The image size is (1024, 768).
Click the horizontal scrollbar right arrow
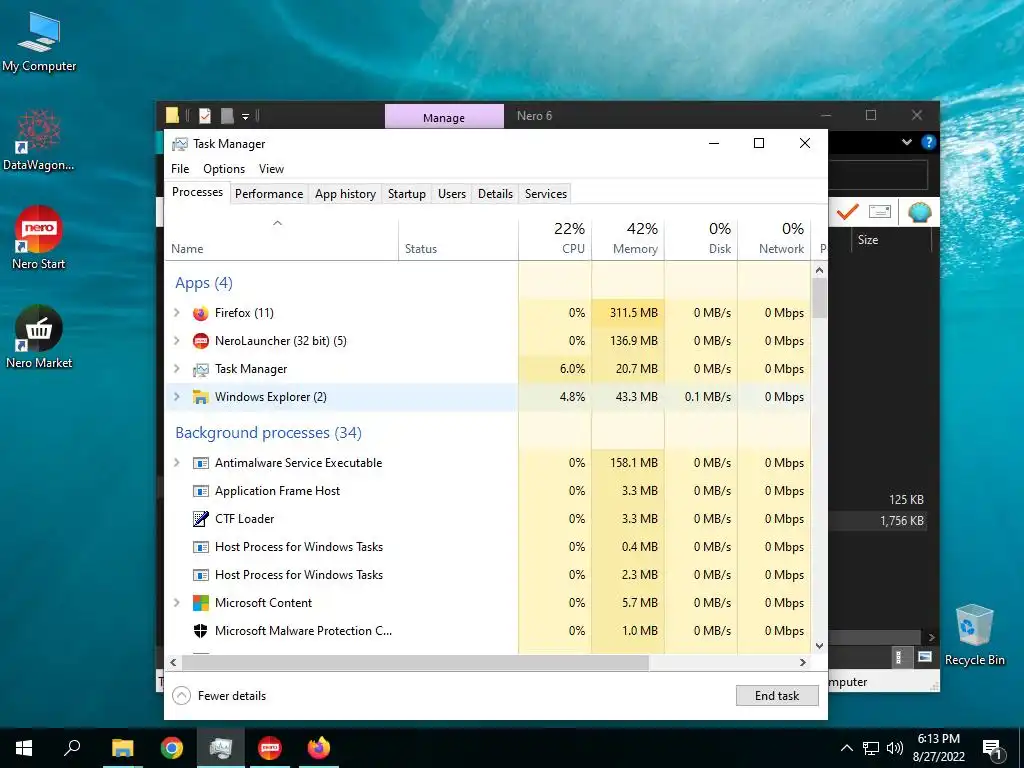pyautogui.click(x=803, y=662)
